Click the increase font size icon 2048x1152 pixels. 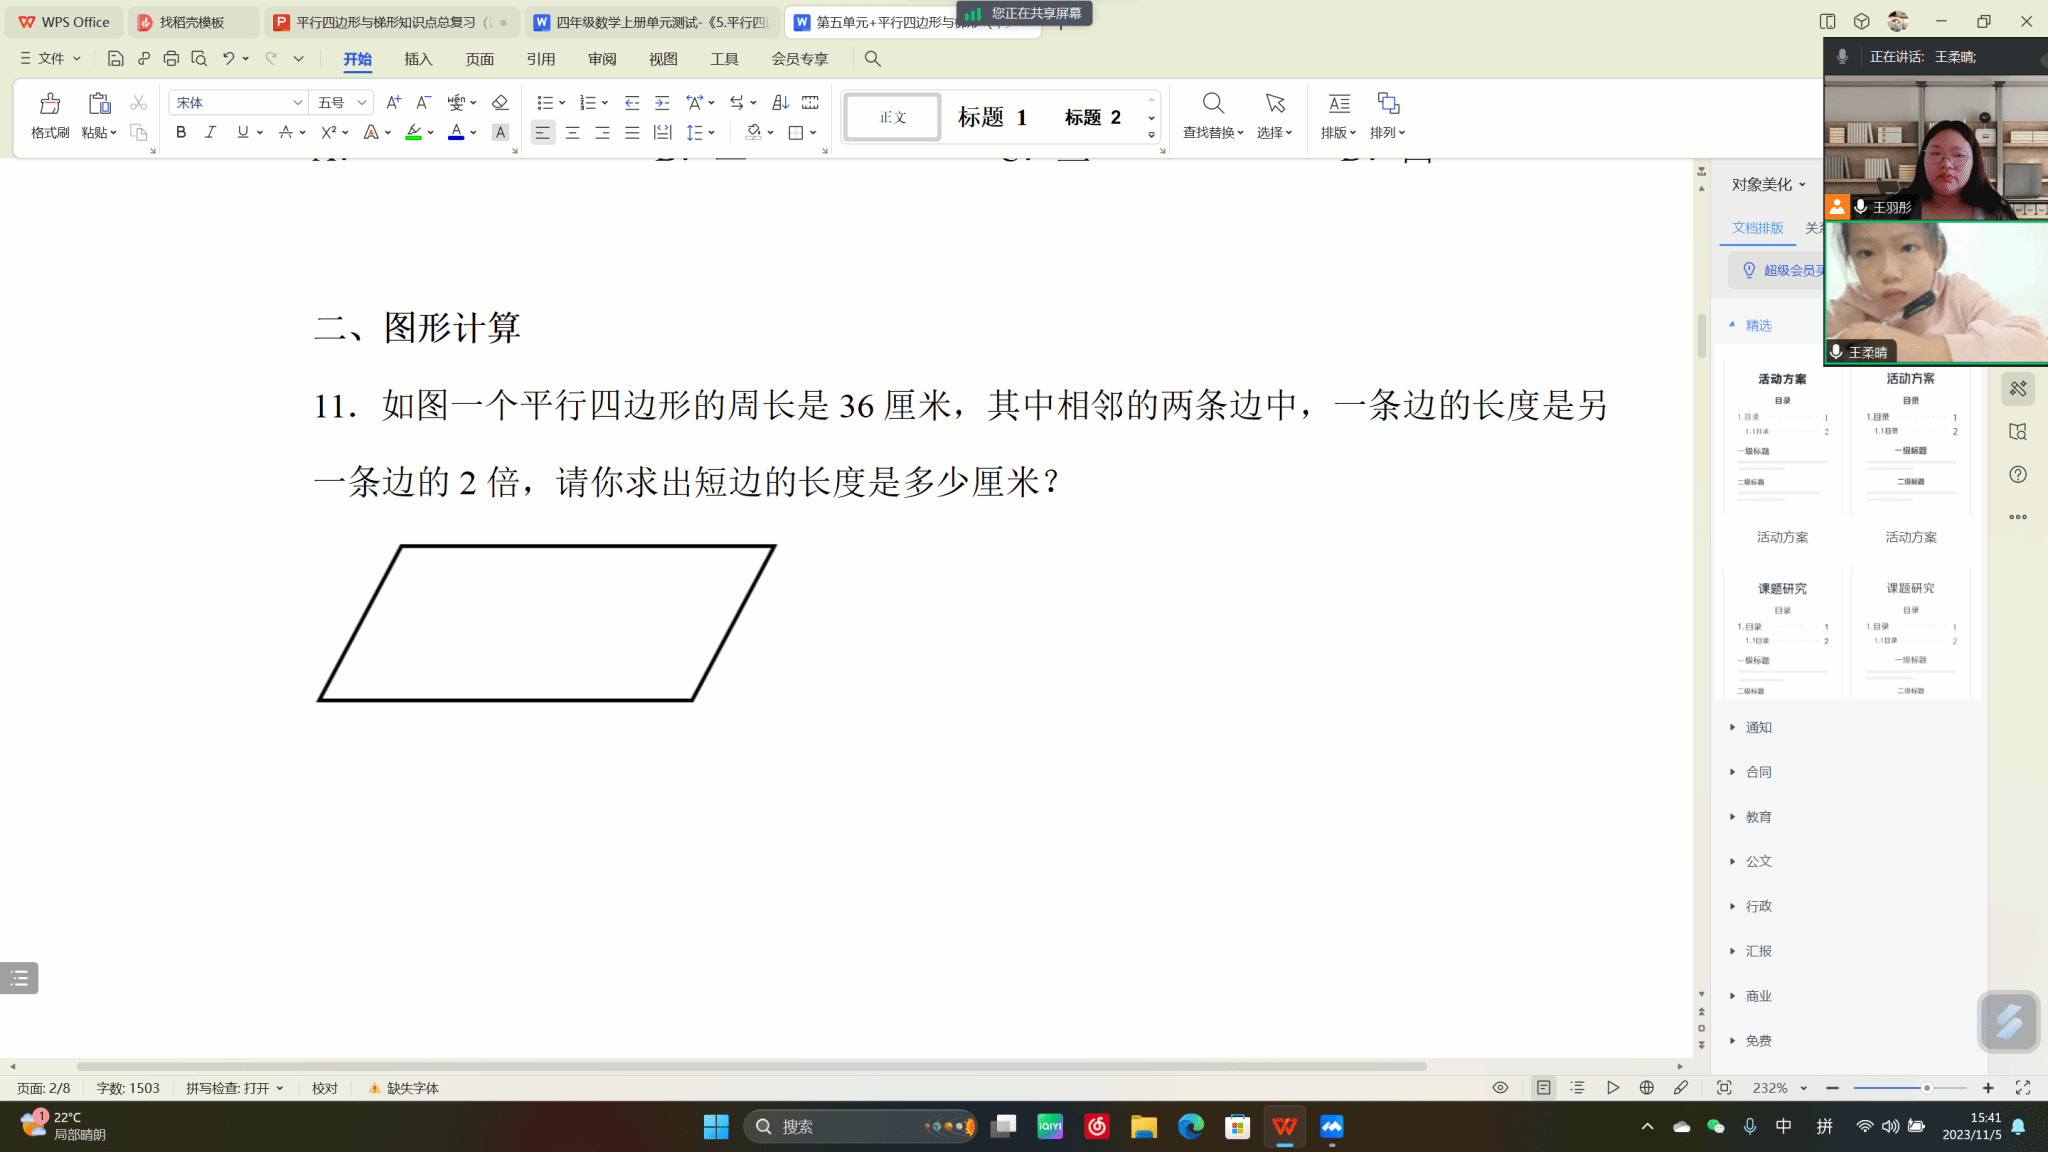point(393,103)
